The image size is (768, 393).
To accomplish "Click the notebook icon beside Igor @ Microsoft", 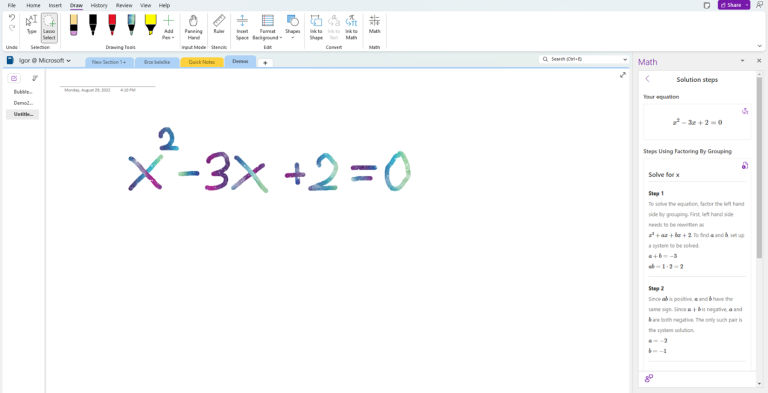I will point(11,60).
